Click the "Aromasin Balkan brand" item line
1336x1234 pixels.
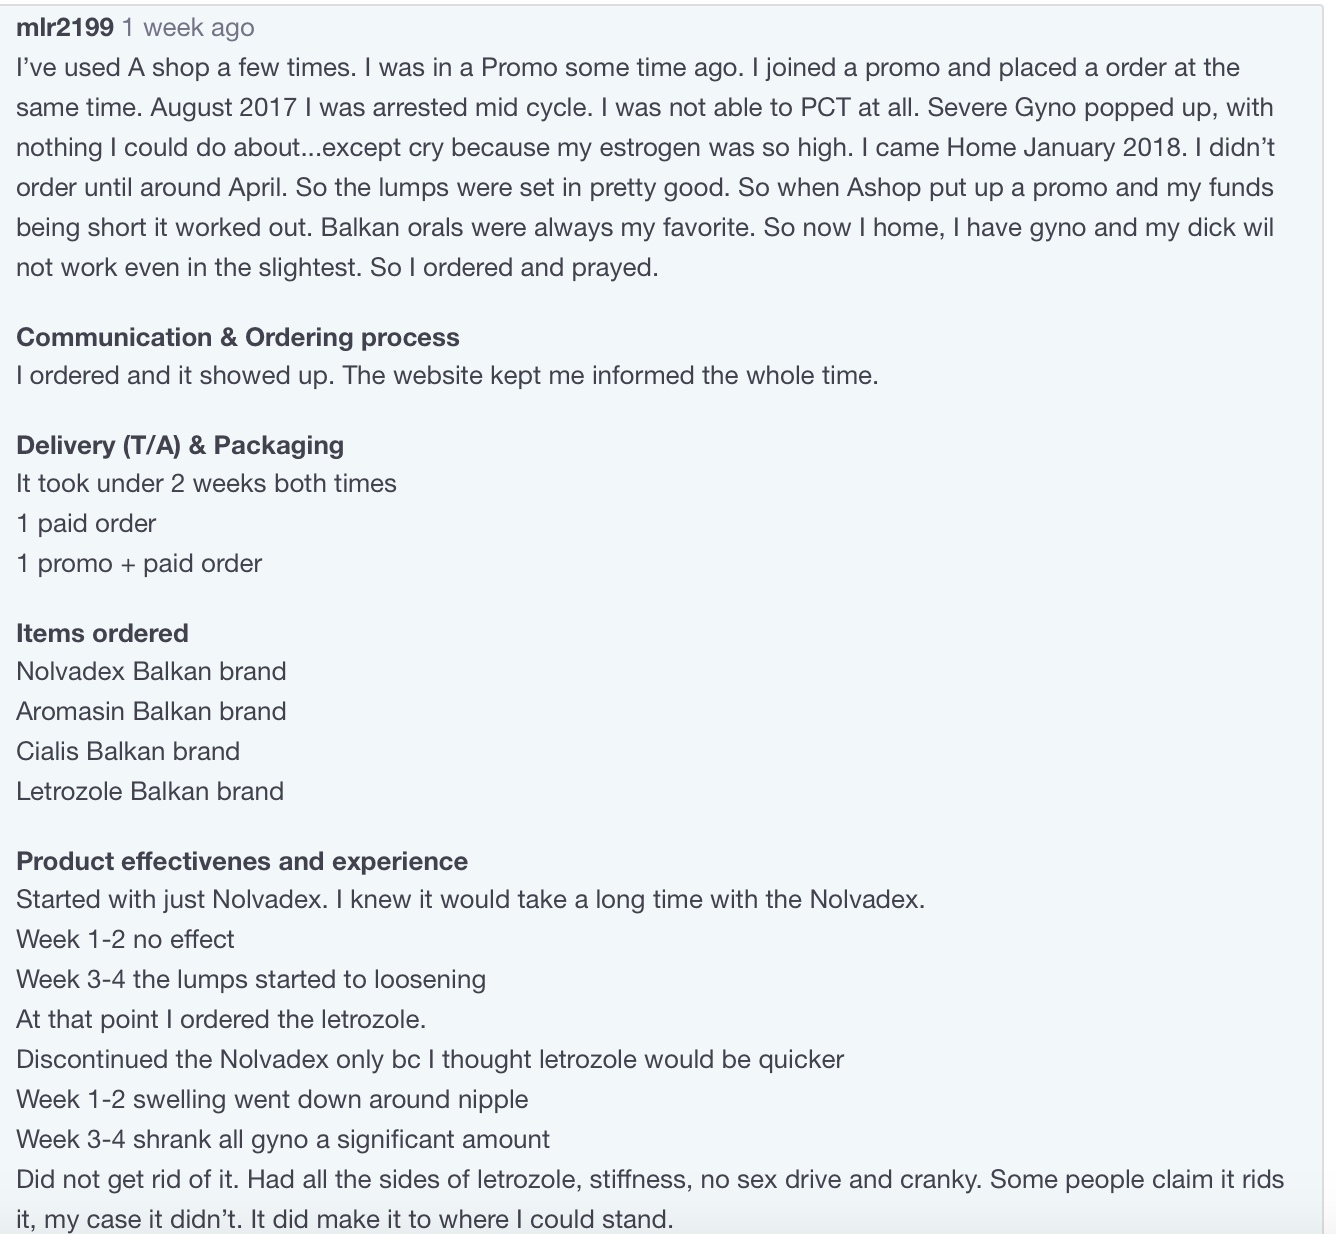click(151, 711)
